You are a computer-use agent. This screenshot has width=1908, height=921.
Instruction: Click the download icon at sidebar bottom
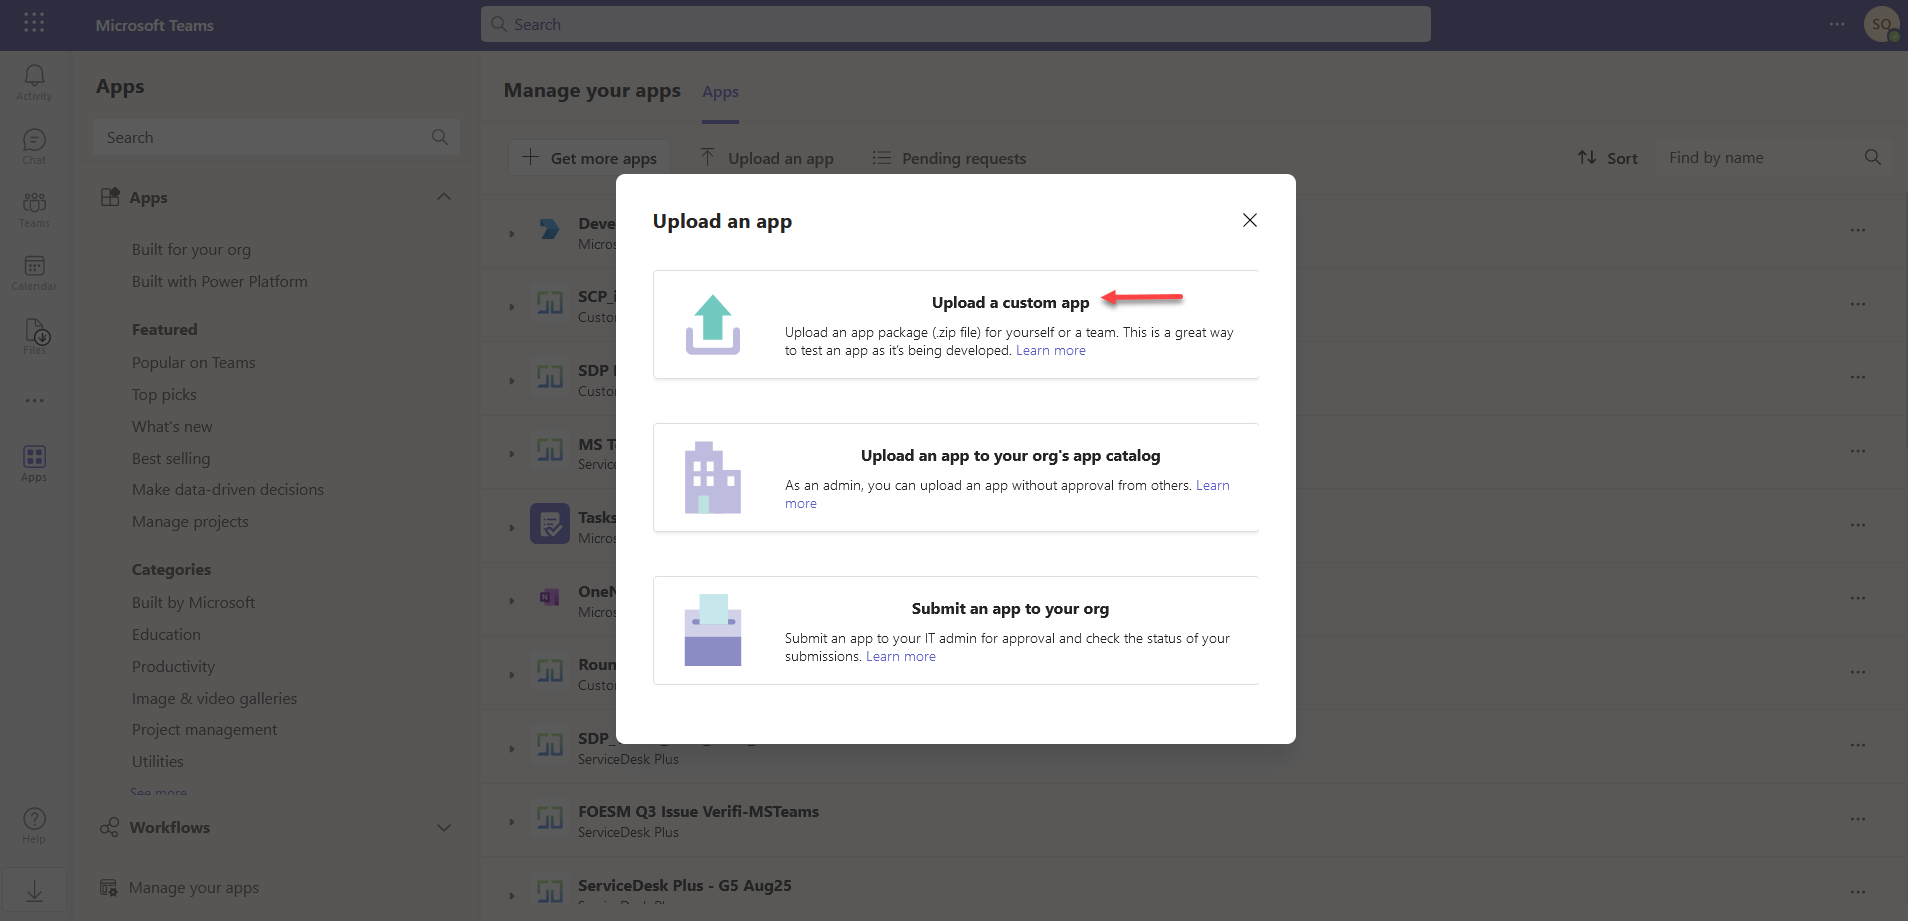pyautogui.click(x=34, y=891)
